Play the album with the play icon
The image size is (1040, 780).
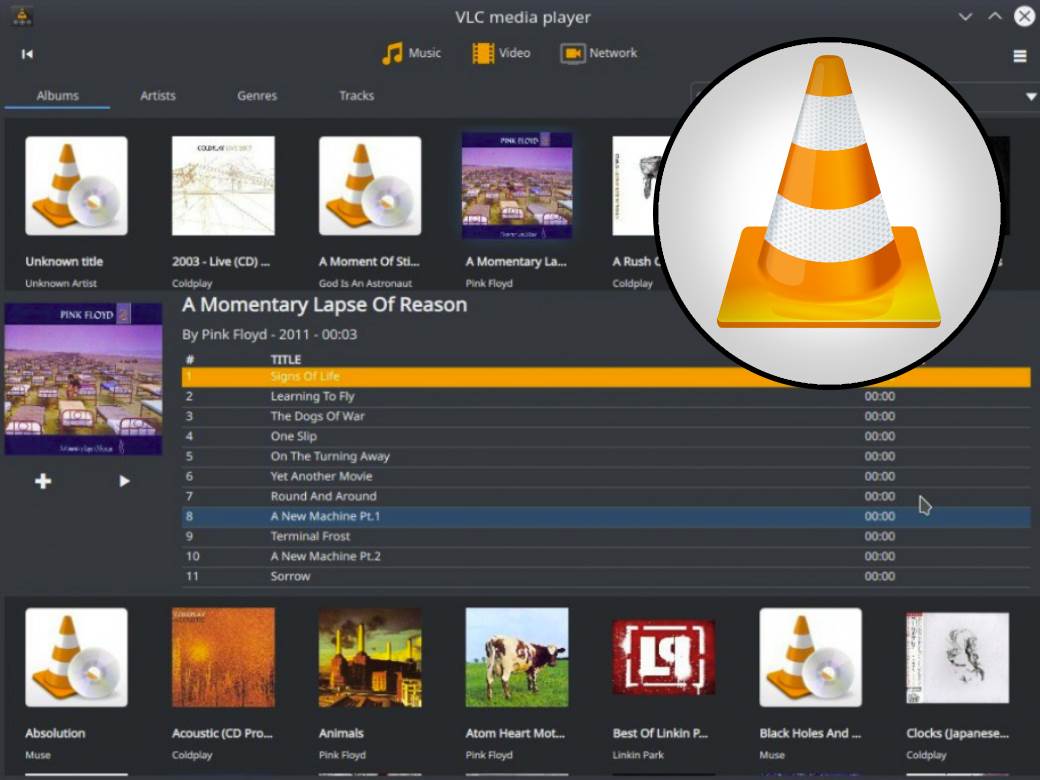pyautogui.click(x=124, y=481)
